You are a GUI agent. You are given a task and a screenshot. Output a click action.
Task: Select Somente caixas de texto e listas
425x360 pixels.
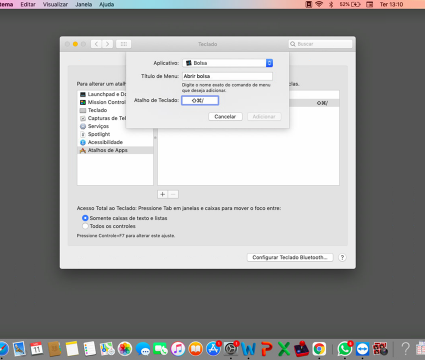point(85,218)
